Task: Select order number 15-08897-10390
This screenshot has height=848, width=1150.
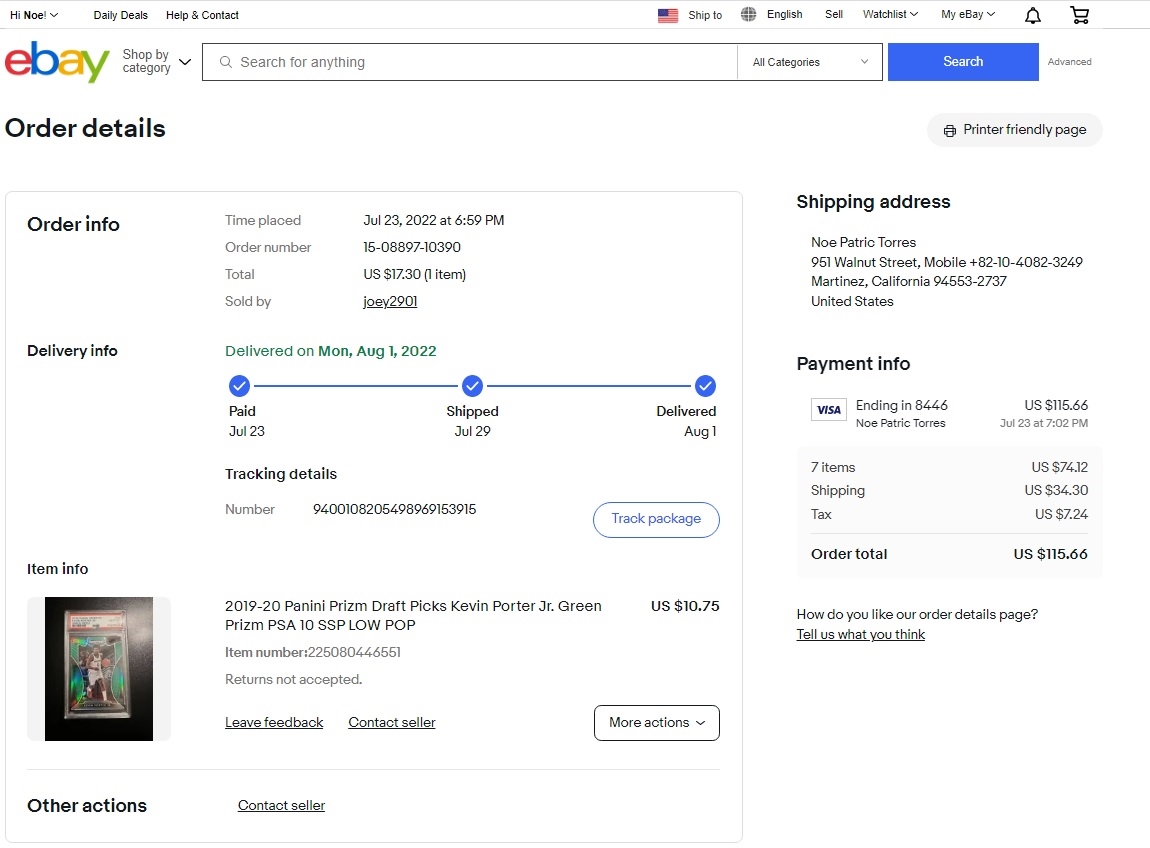Action: coord(412,247)
